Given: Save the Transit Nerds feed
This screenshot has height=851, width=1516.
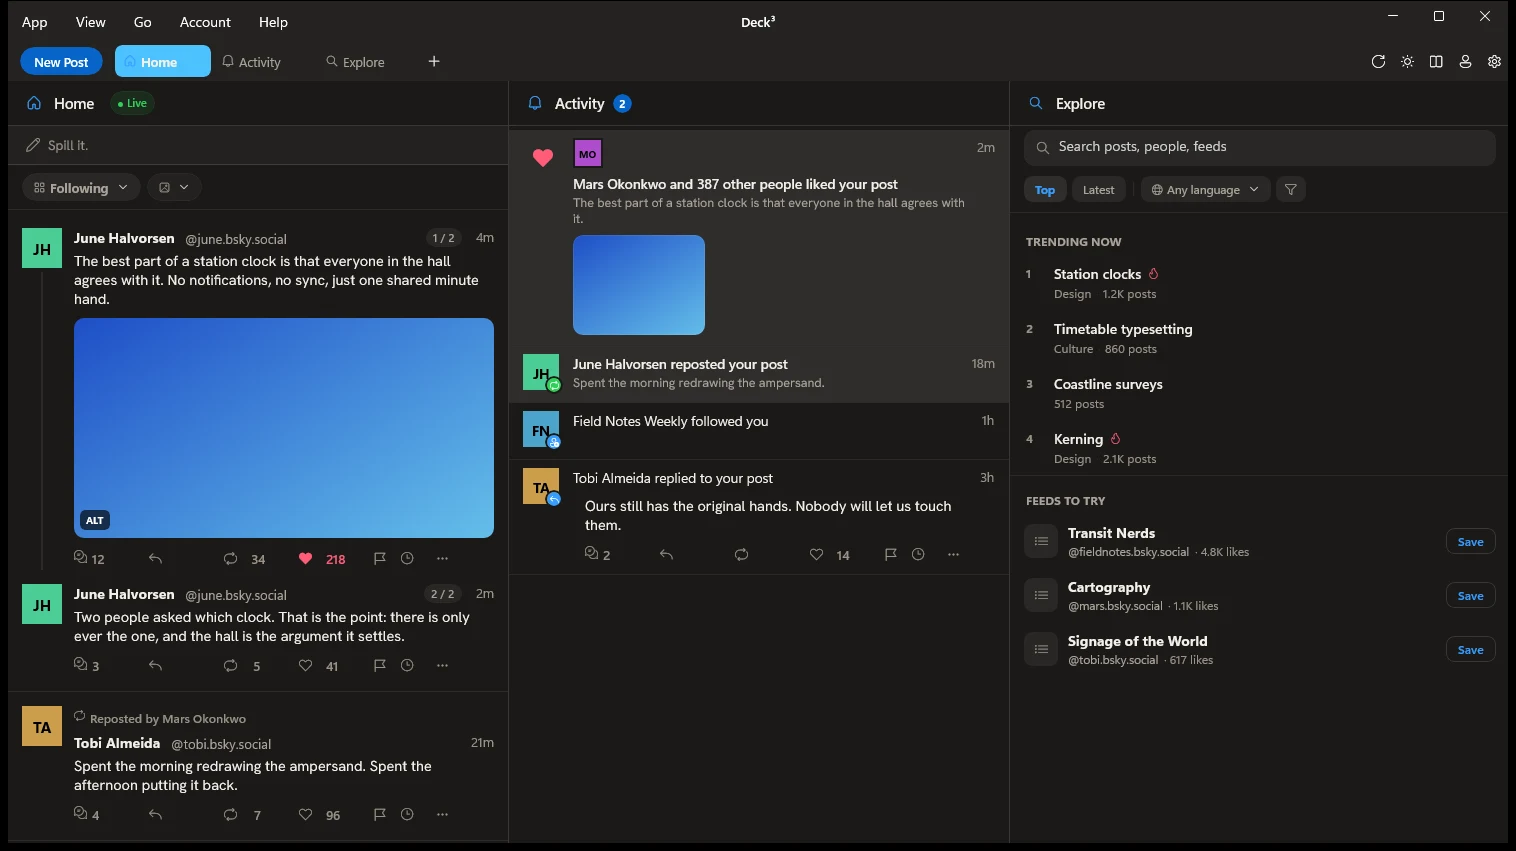Looking at the screenshot, I should click(1470, 542).
